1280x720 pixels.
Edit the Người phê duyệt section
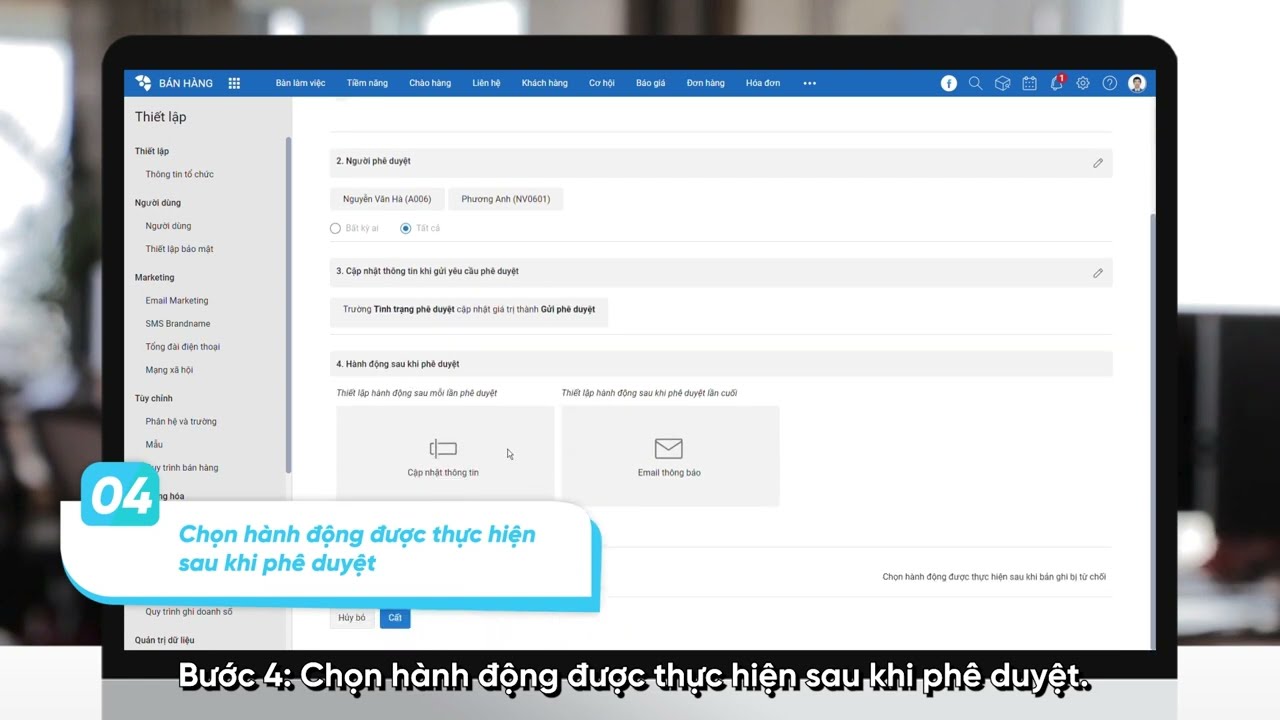click(x=1098, y=163)
